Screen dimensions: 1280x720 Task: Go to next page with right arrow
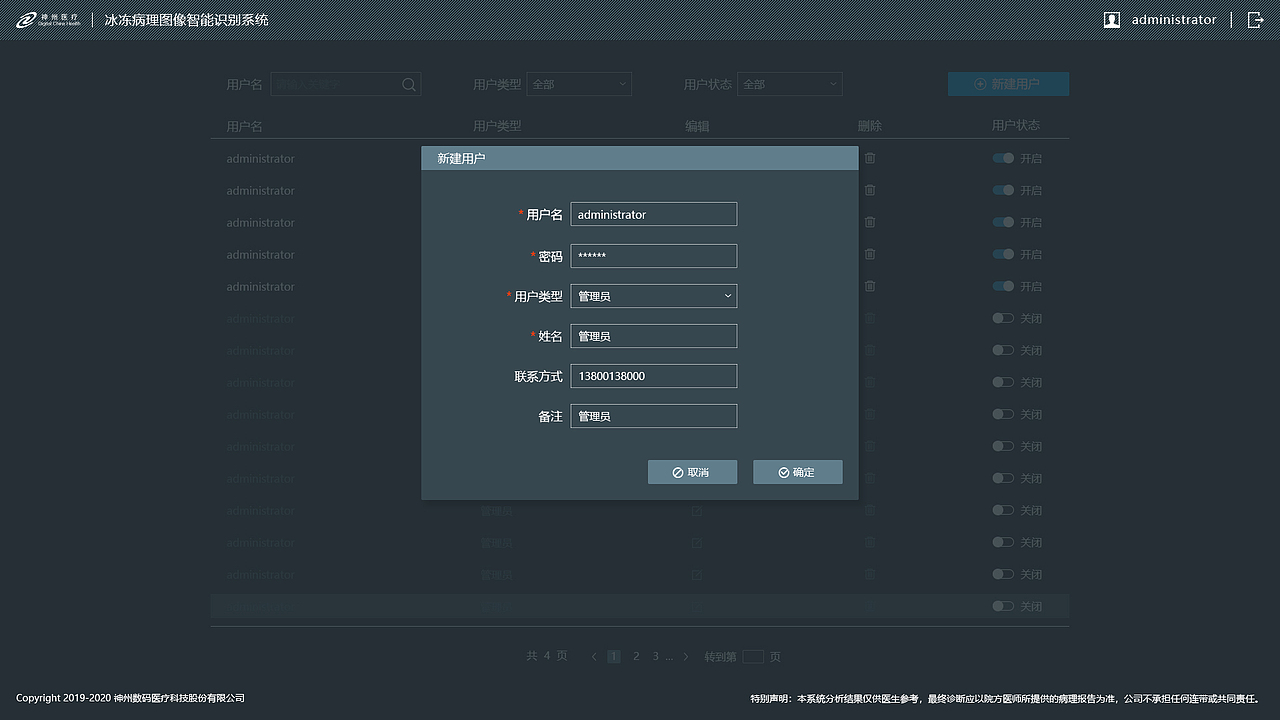[x=686, y=657]
